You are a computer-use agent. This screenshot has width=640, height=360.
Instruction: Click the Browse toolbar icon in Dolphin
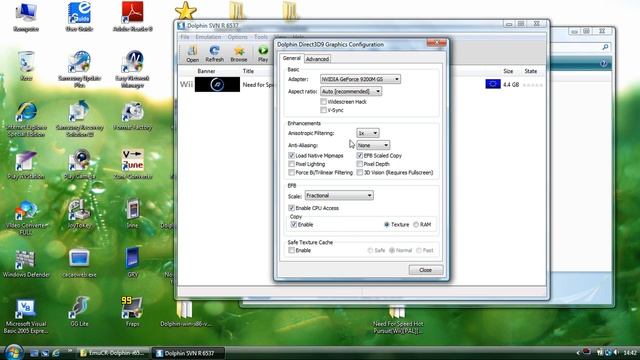(x=239, y=54)
